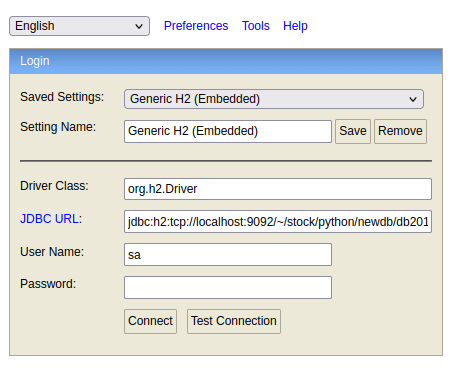
Task: Click the Driver Class input field
Action: 278,189
